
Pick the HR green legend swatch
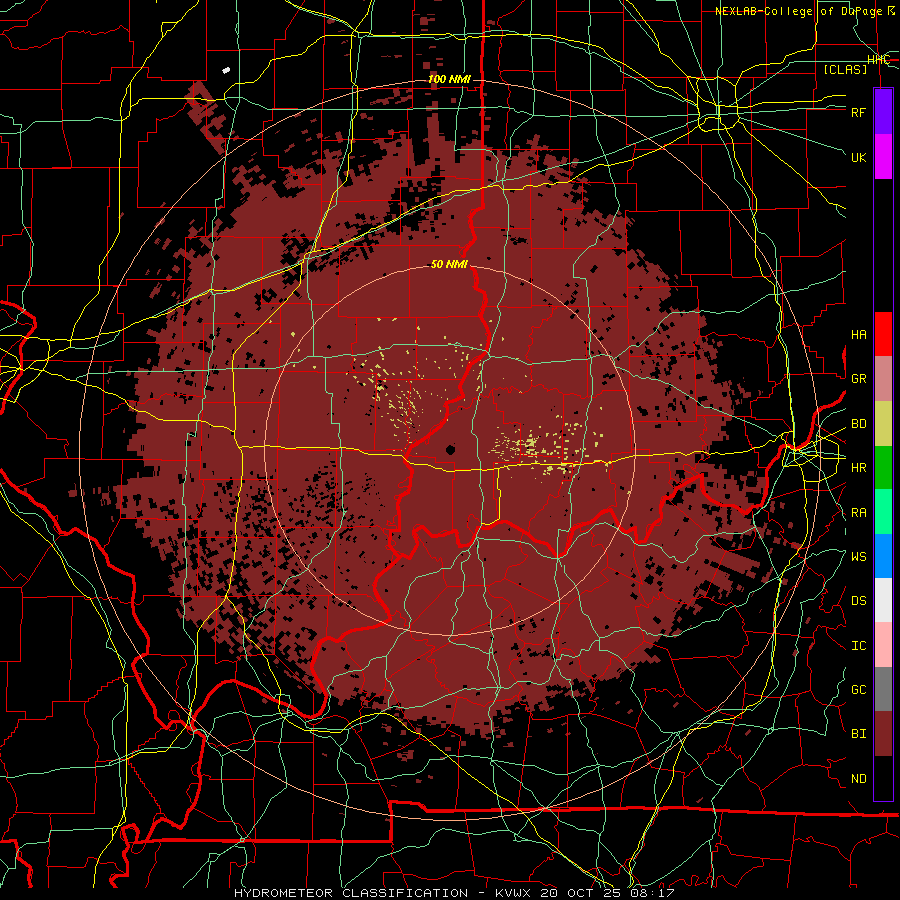(x=883, y=468)
